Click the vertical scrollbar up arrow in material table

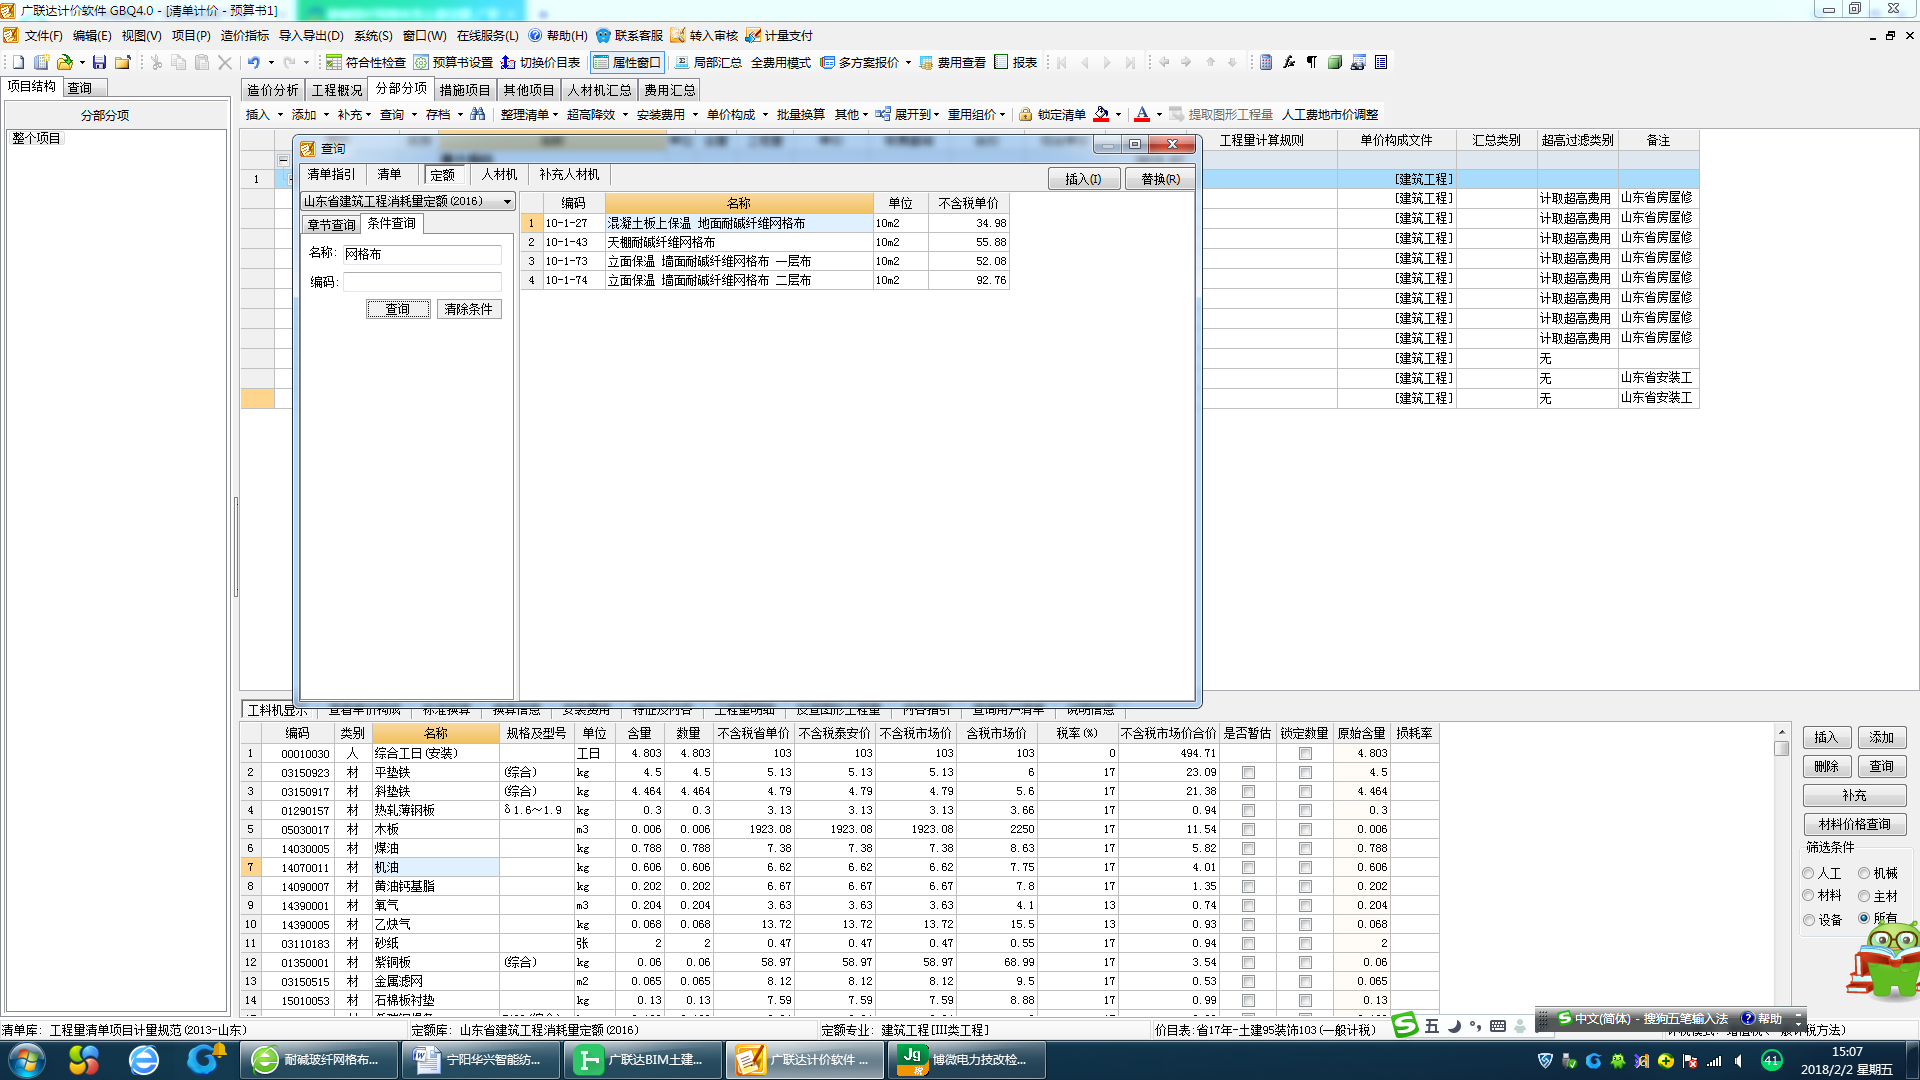click(x=1781, y=733)
